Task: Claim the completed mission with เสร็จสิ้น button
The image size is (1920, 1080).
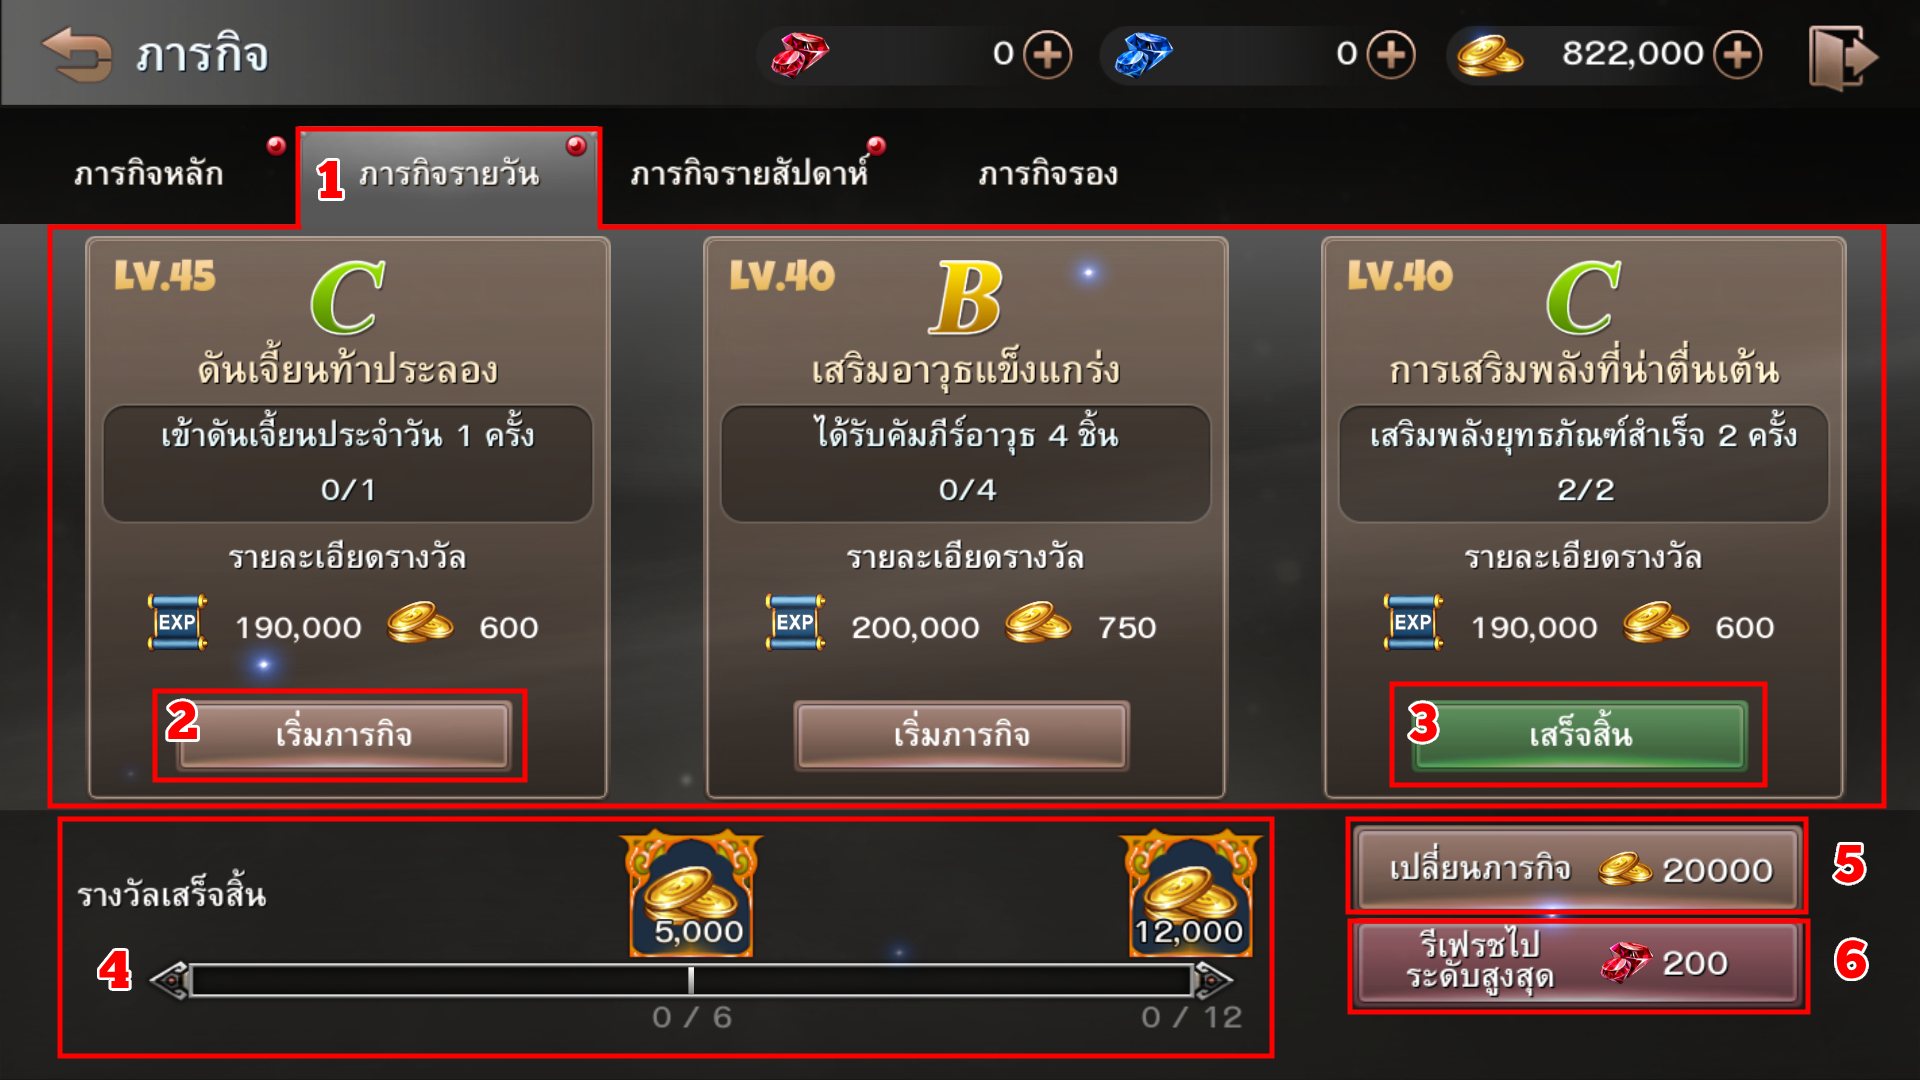Action: click(x=1580, y=735)
